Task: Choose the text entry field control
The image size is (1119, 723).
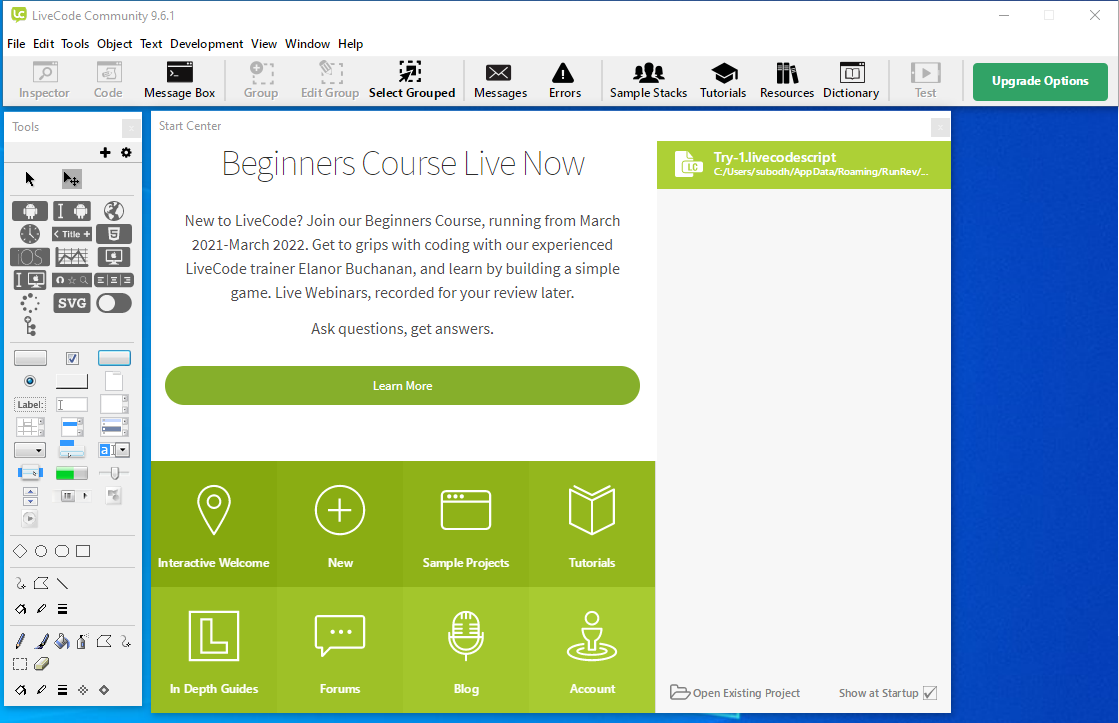Action: click(x=72, y=405)
